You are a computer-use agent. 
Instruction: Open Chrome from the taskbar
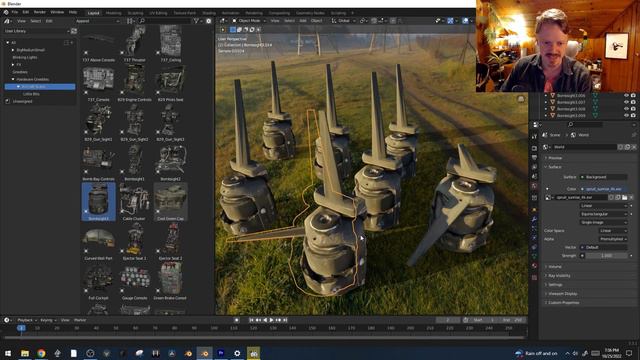click(41, 353)
